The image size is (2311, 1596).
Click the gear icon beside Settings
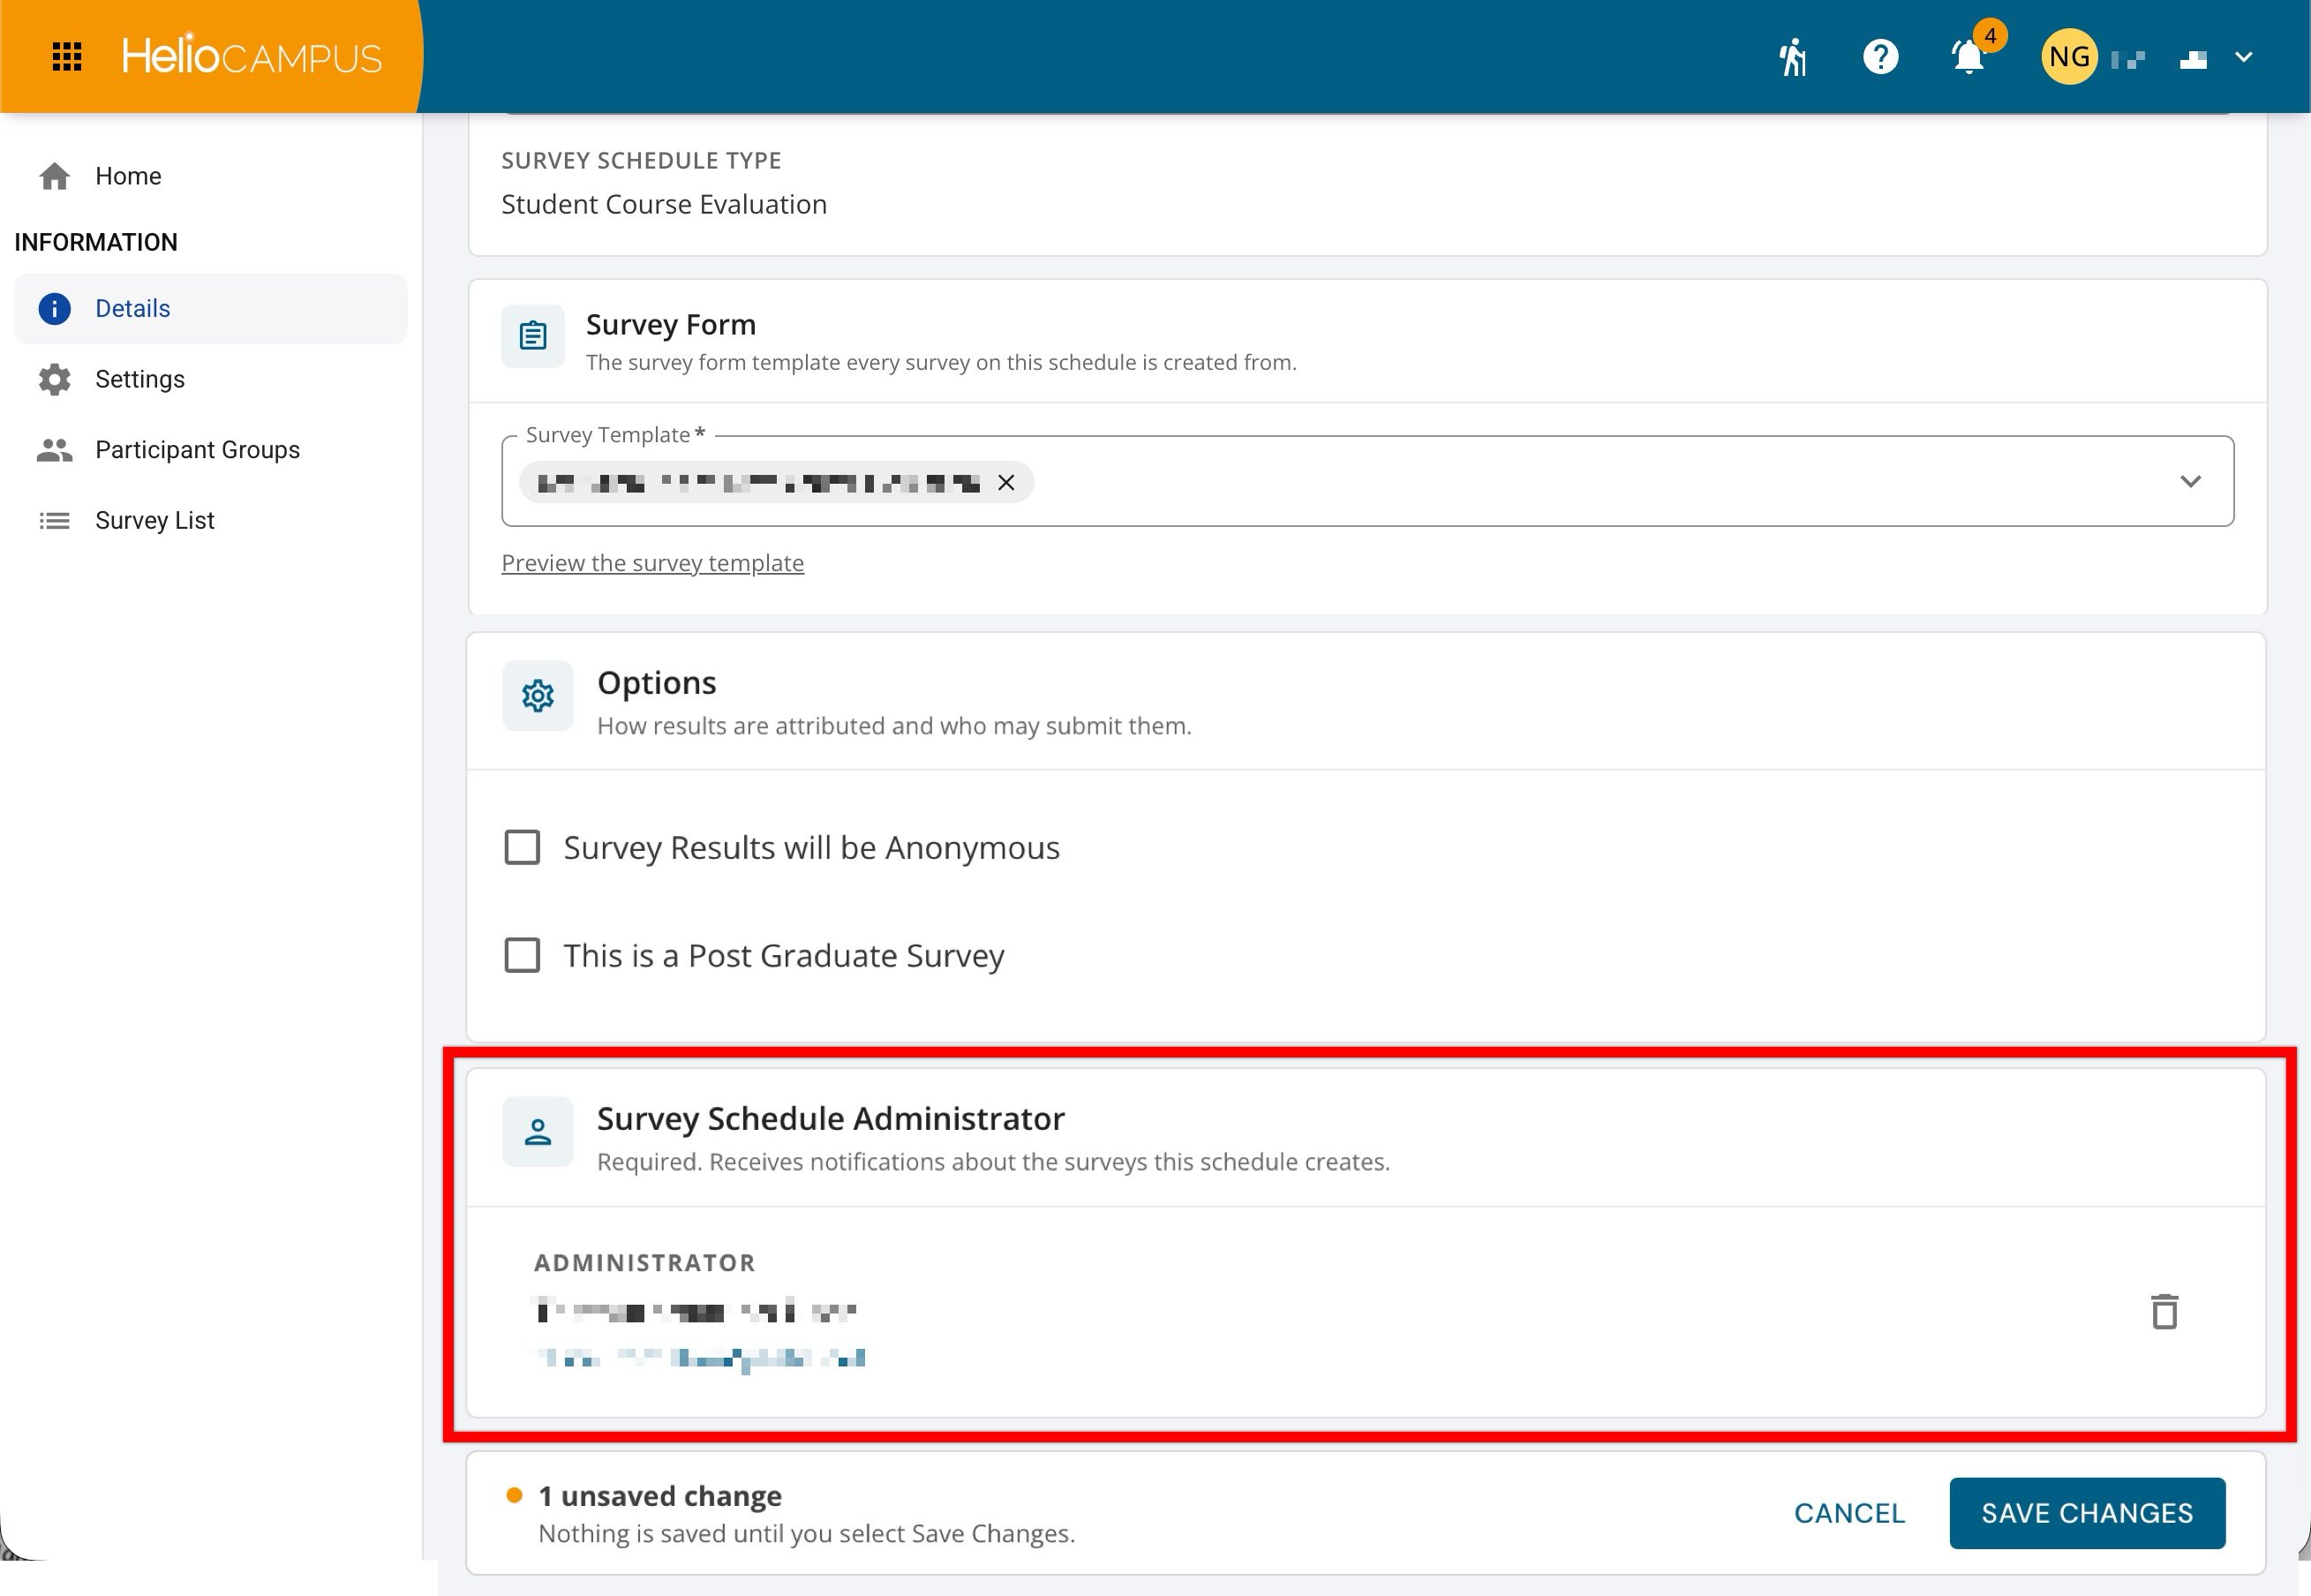[x=55, y=379]
